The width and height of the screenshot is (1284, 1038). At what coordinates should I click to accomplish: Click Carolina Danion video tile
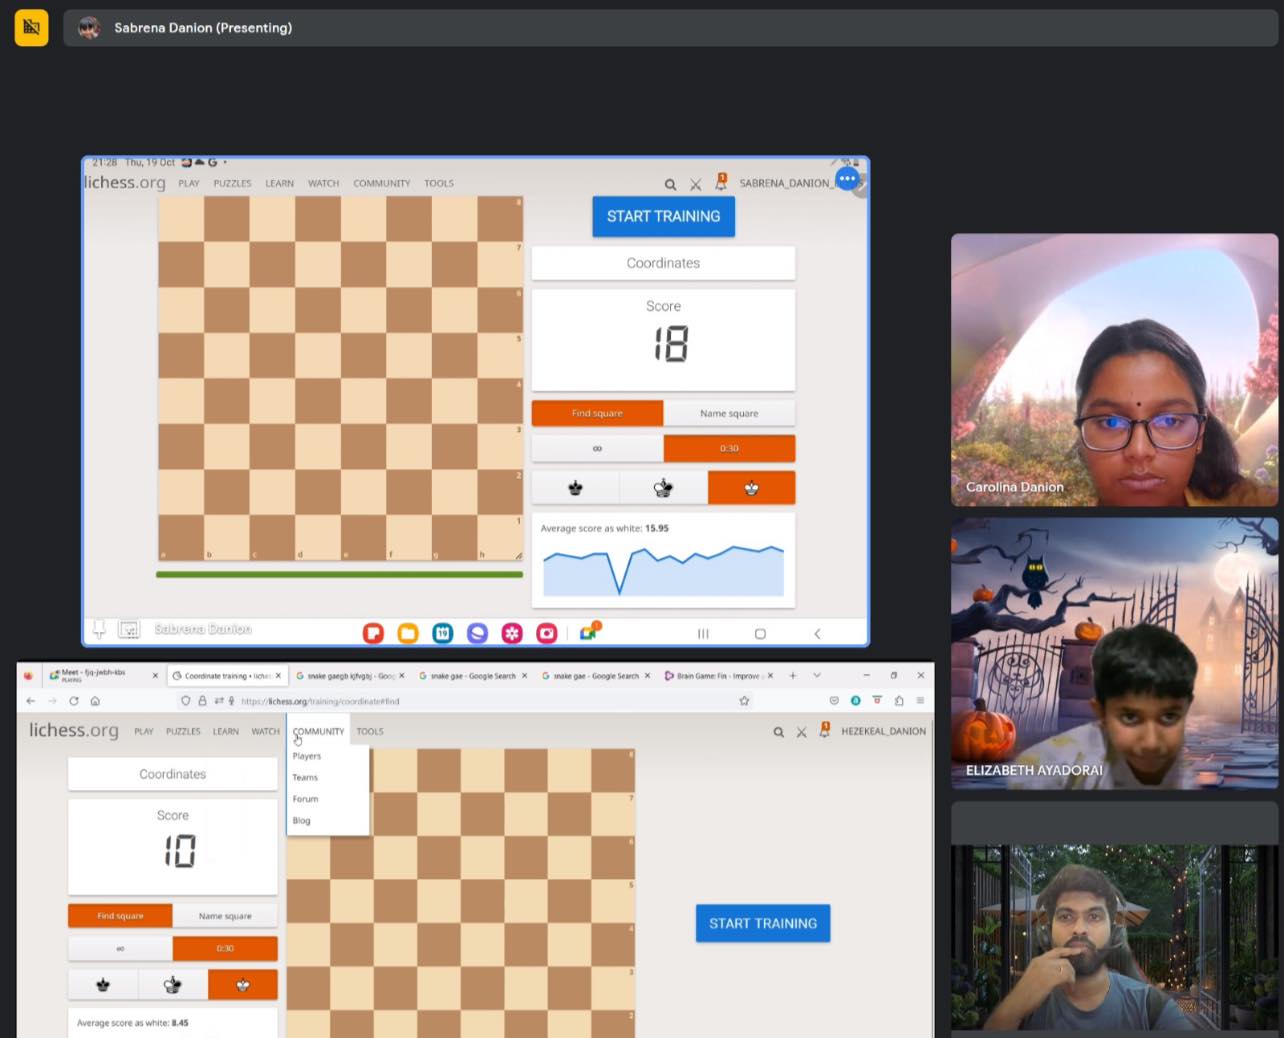(x=1114, y=370)
